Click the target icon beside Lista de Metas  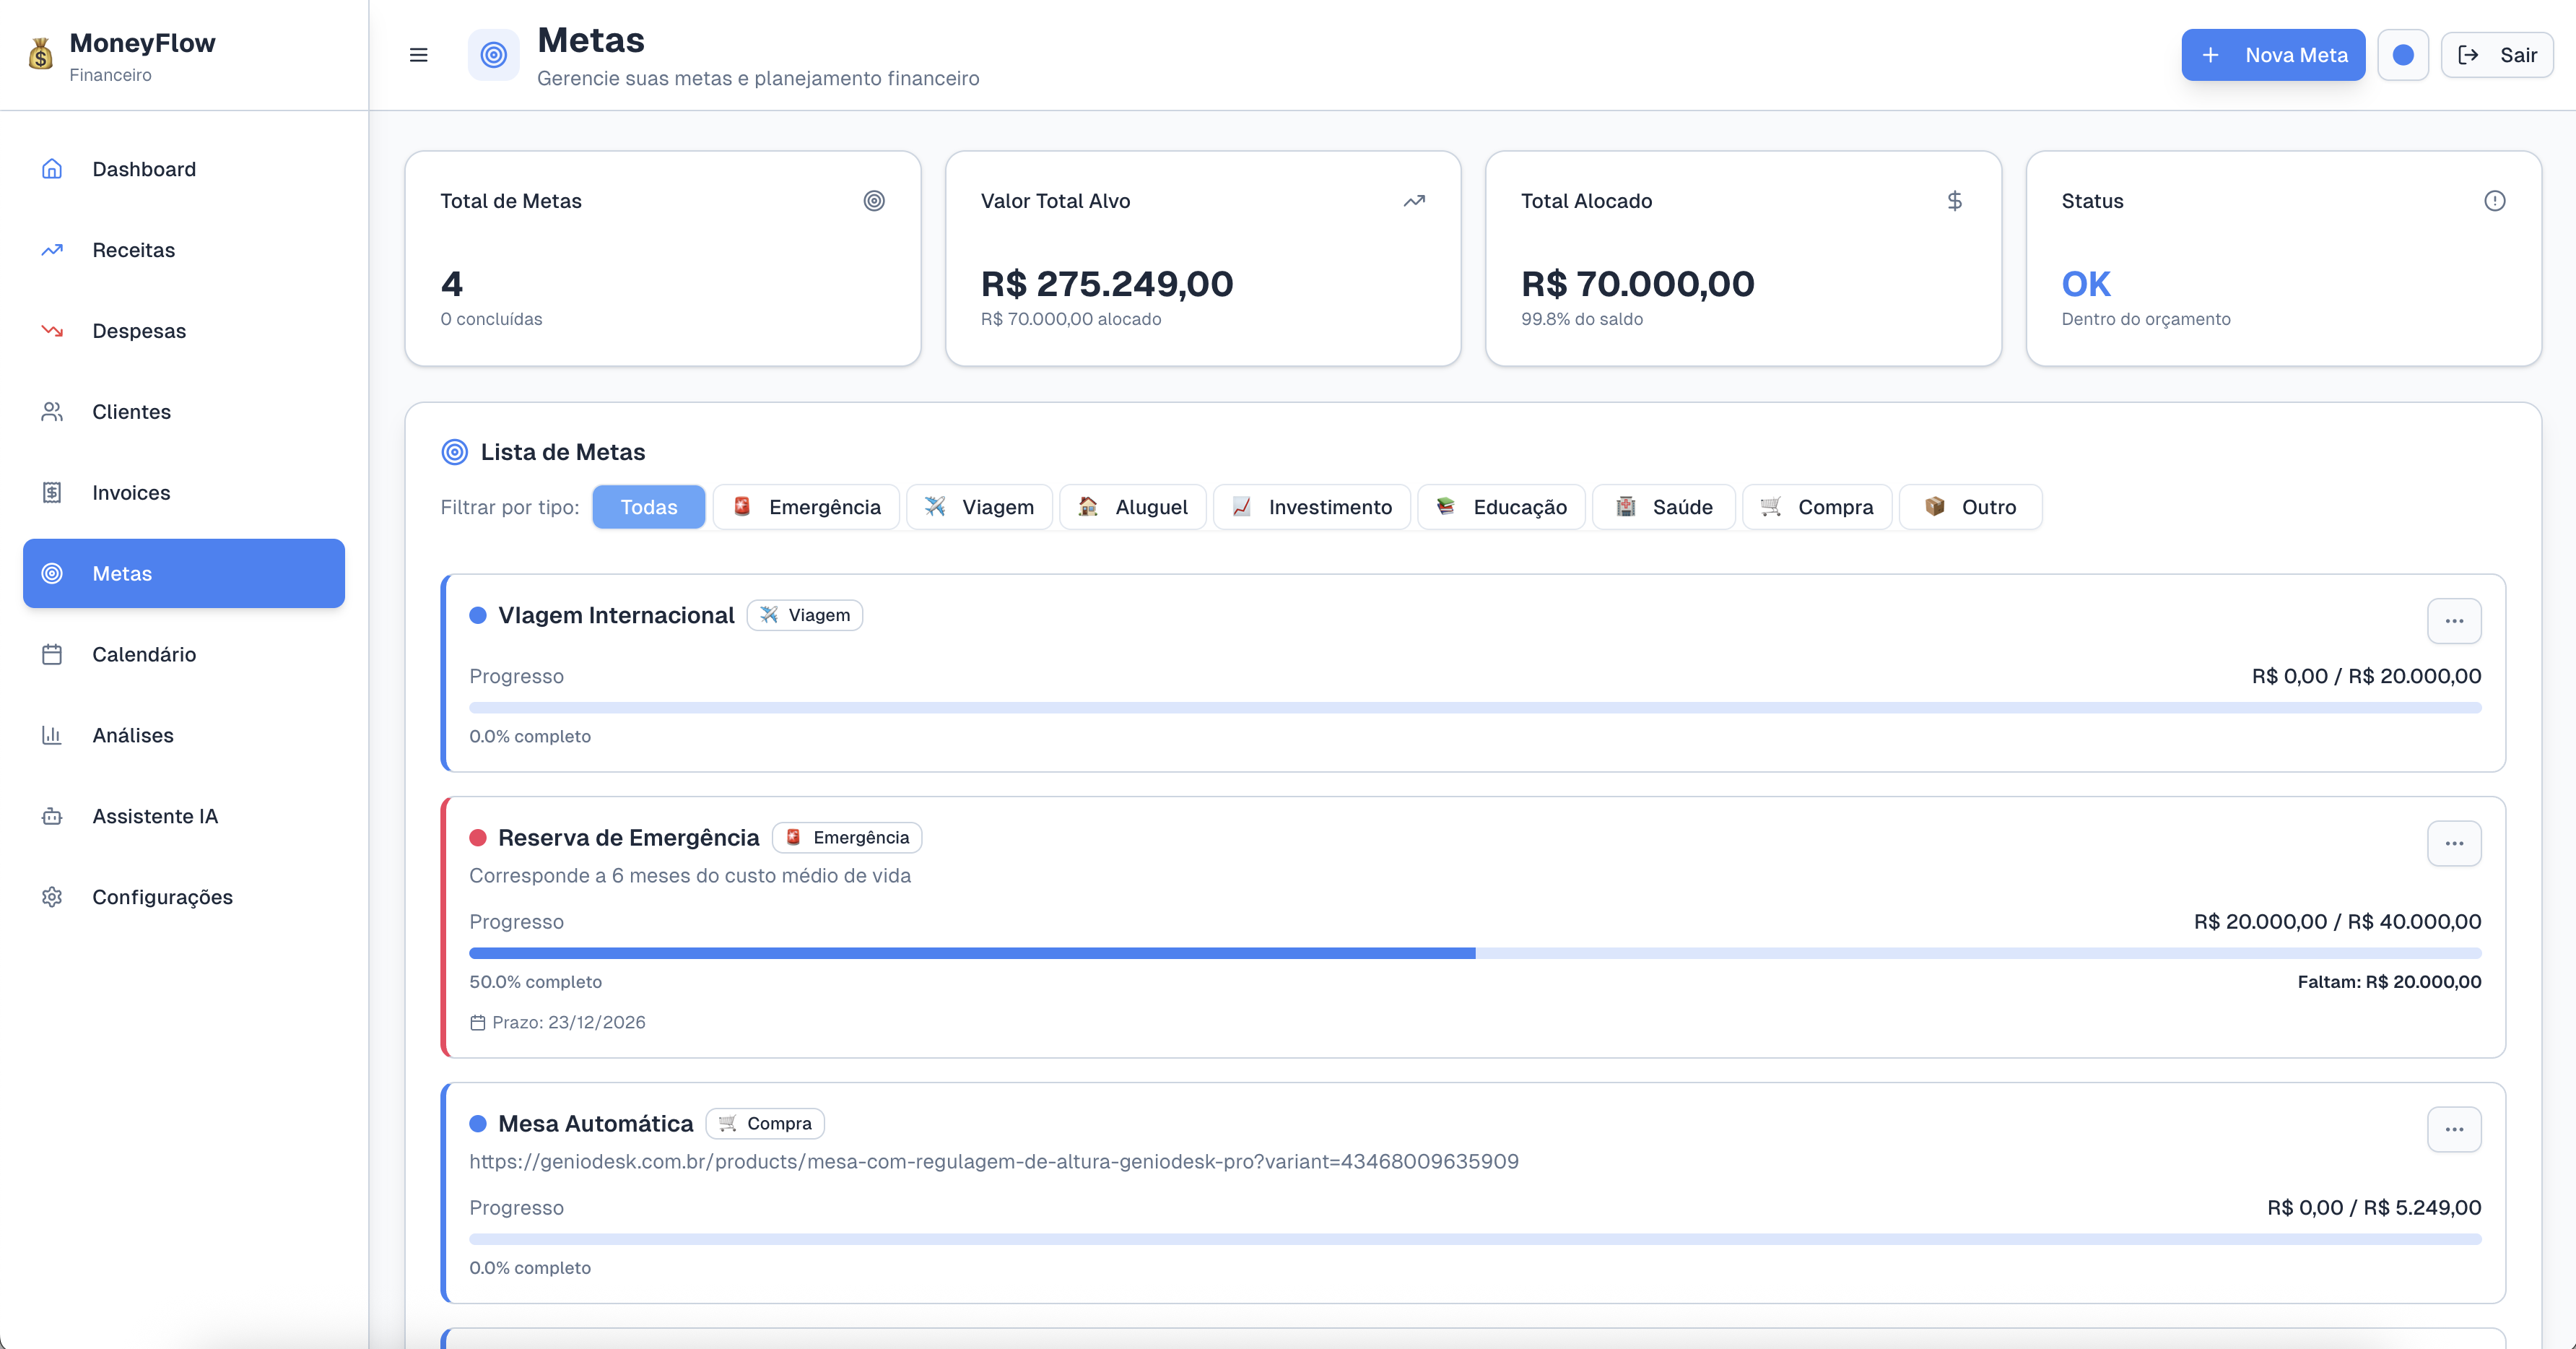click(455, 452)
